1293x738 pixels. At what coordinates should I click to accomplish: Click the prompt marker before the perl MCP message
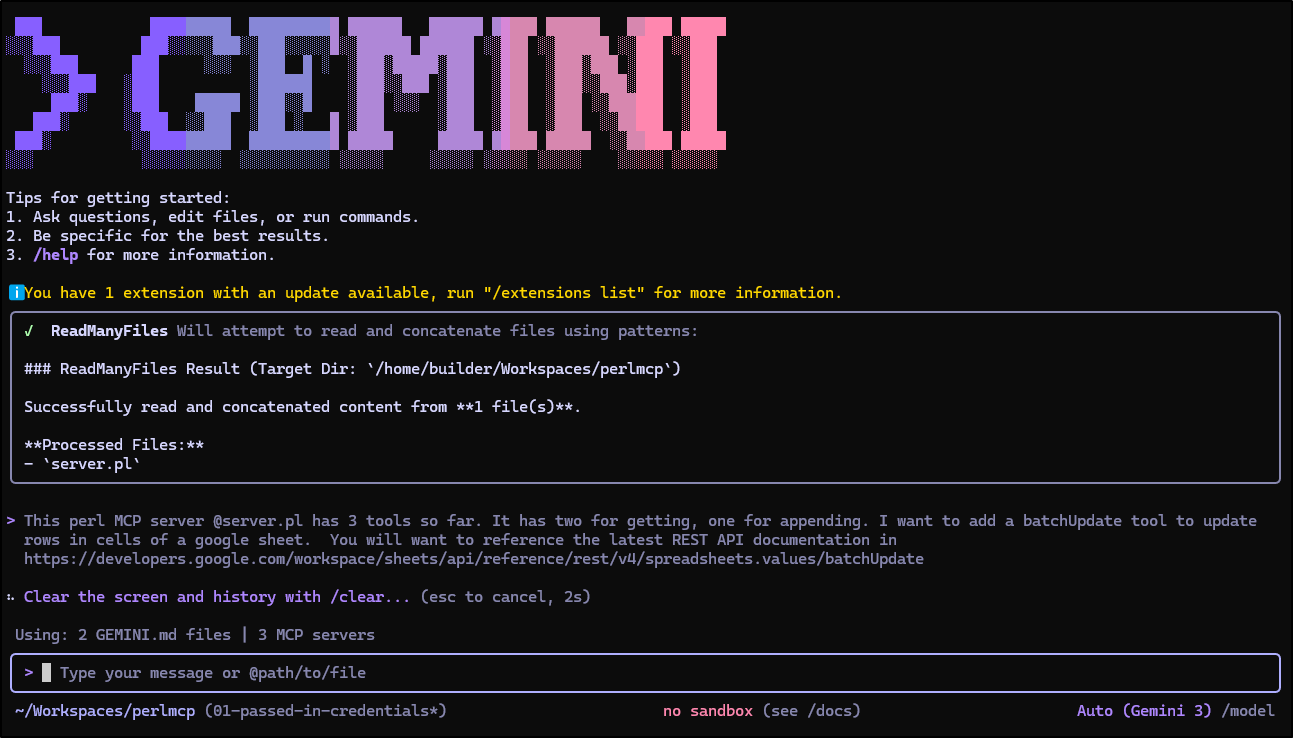pyautogui.click(x=11, y=521)
